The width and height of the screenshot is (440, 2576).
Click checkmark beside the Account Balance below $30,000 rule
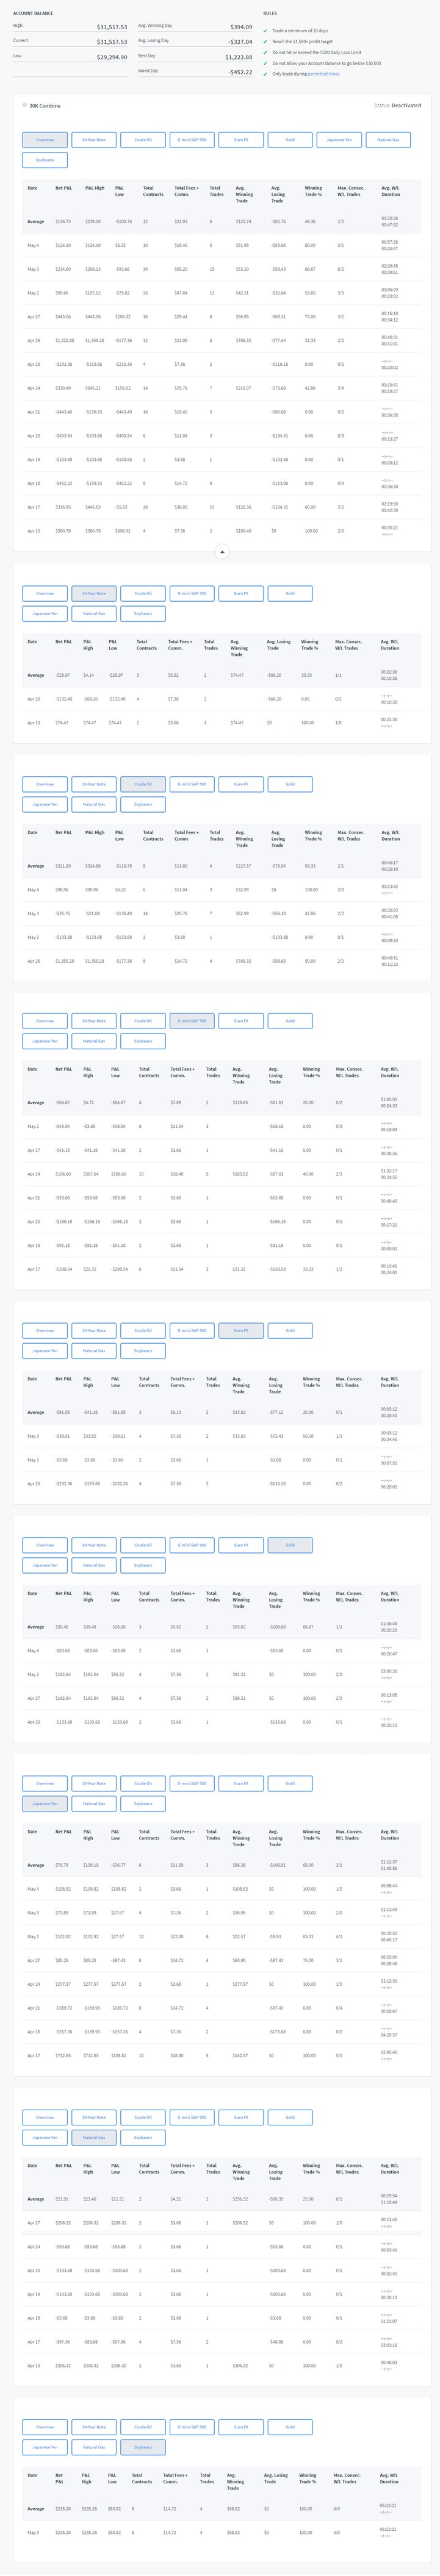[x=265, y=63]
